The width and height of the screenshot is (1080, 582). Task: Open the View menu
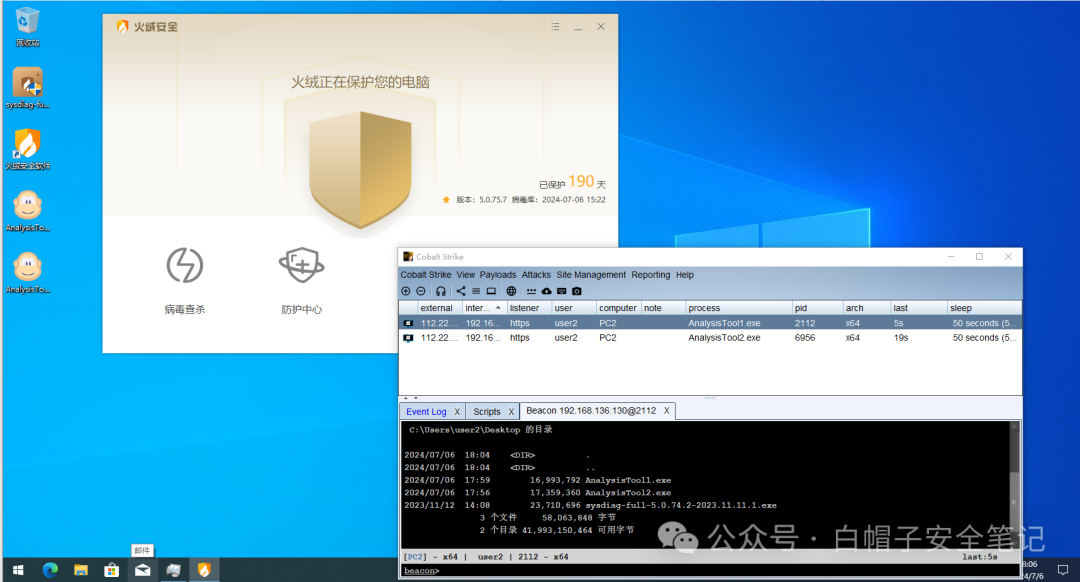(x=466, y=275)
